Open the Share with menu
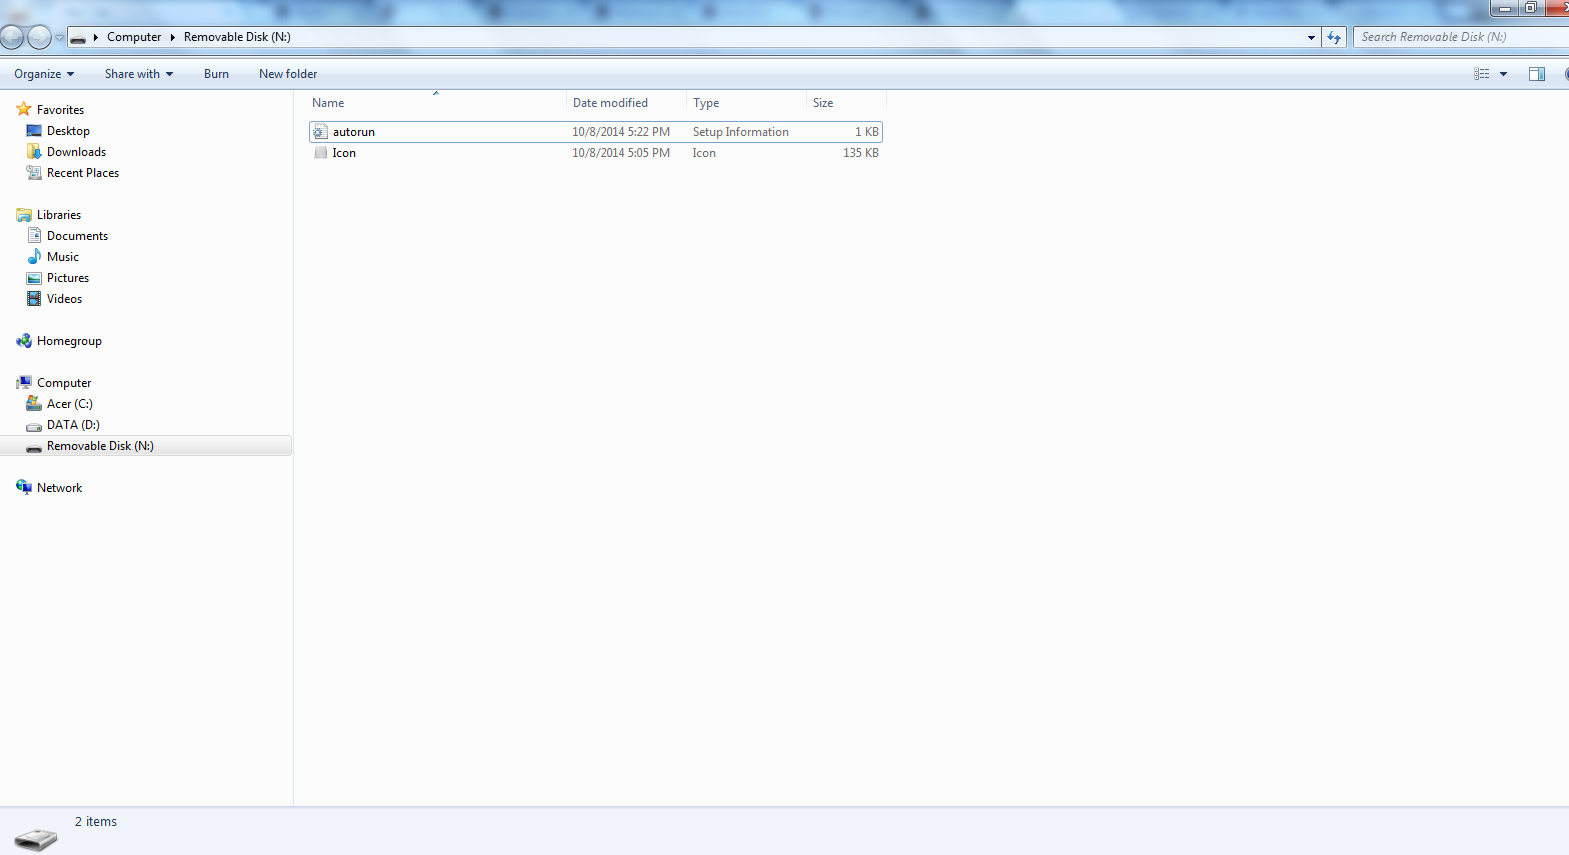 click(x=139, y=74)
